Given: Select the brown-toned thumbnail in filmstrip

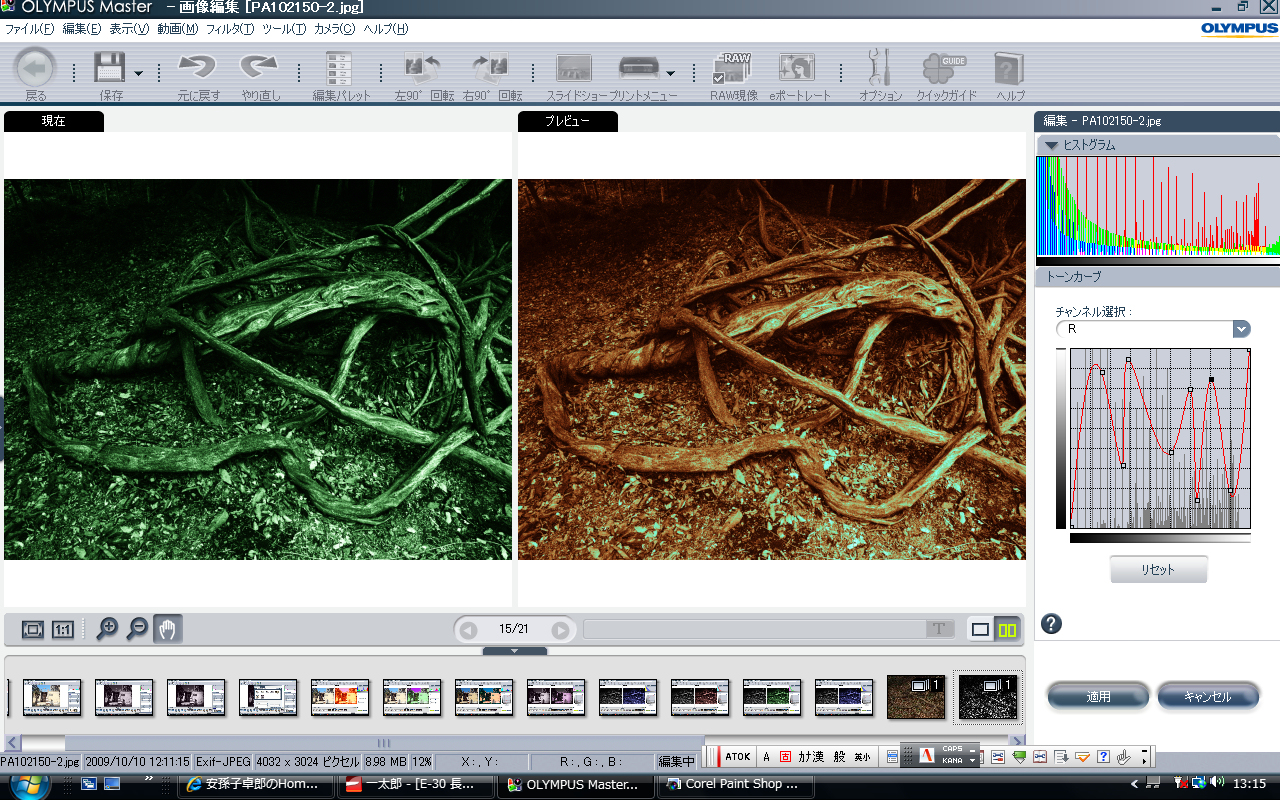Looking at the screenshot, I should coord(916,697).
